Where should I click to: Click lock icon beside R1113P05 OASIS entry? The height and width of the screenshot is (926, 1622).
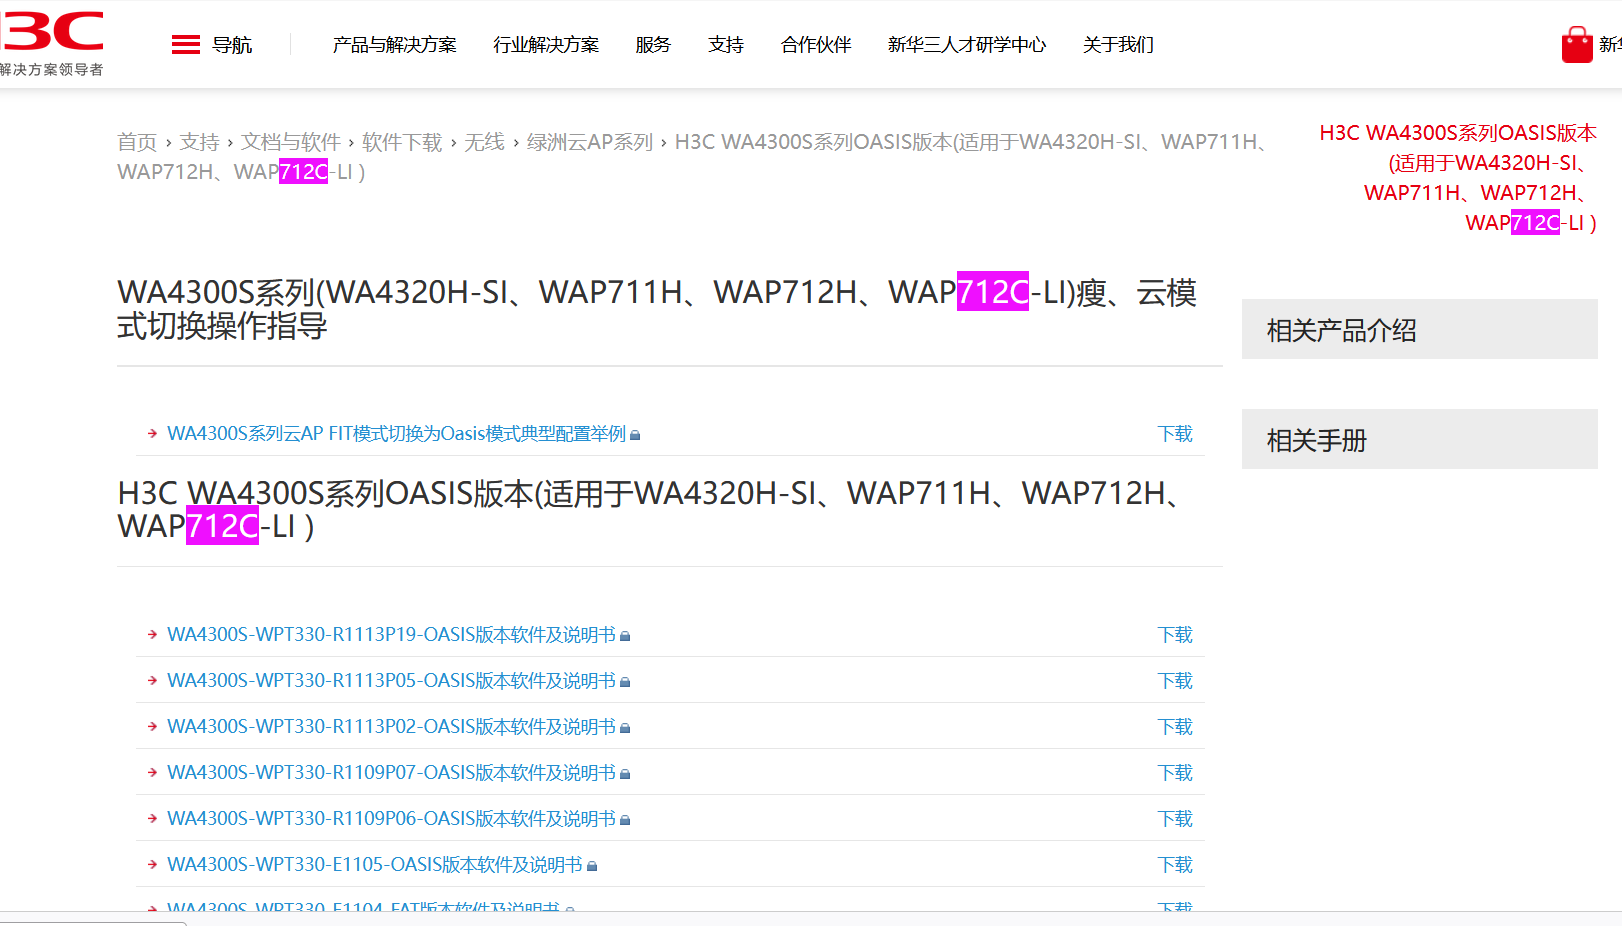[625, 682]
